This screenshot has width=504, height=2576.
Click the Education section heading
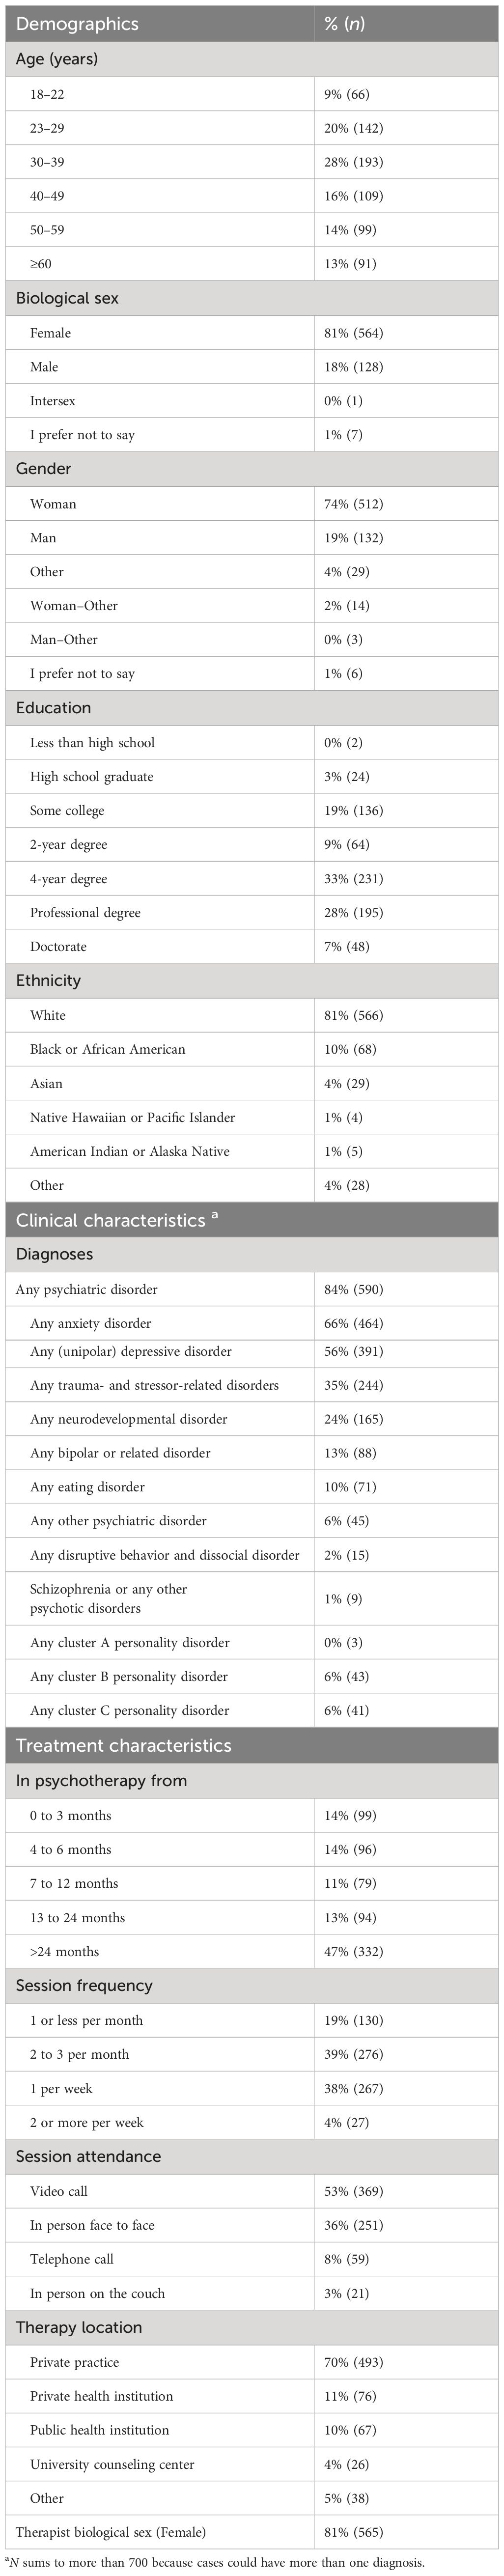pos(53,707)
